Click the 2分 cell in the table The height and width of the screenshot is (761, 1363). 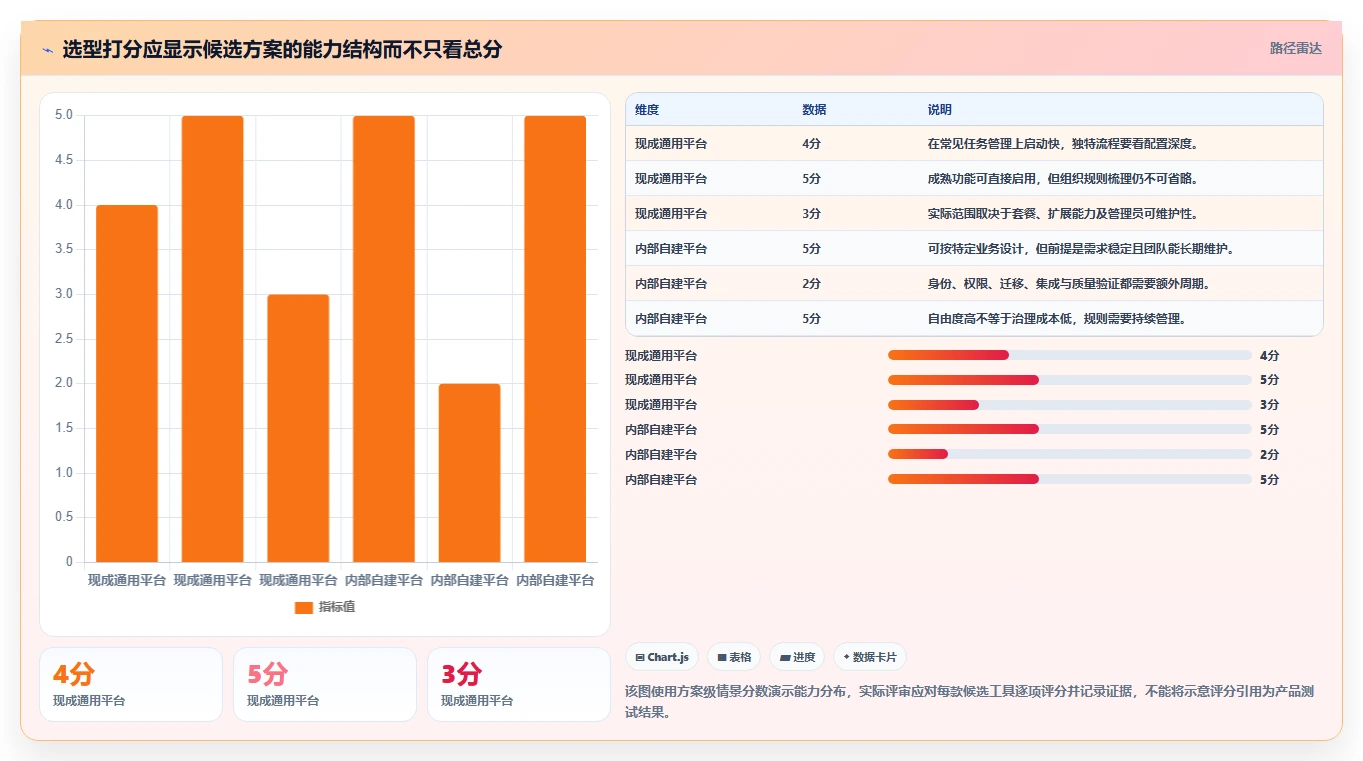(811, 284)
